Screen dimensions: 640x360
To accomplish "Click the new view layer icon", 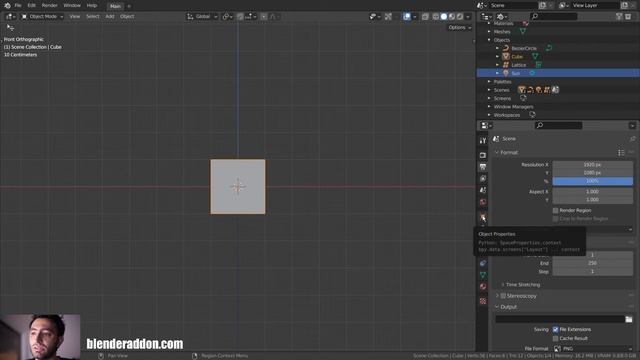I will [x=624, y=5].
